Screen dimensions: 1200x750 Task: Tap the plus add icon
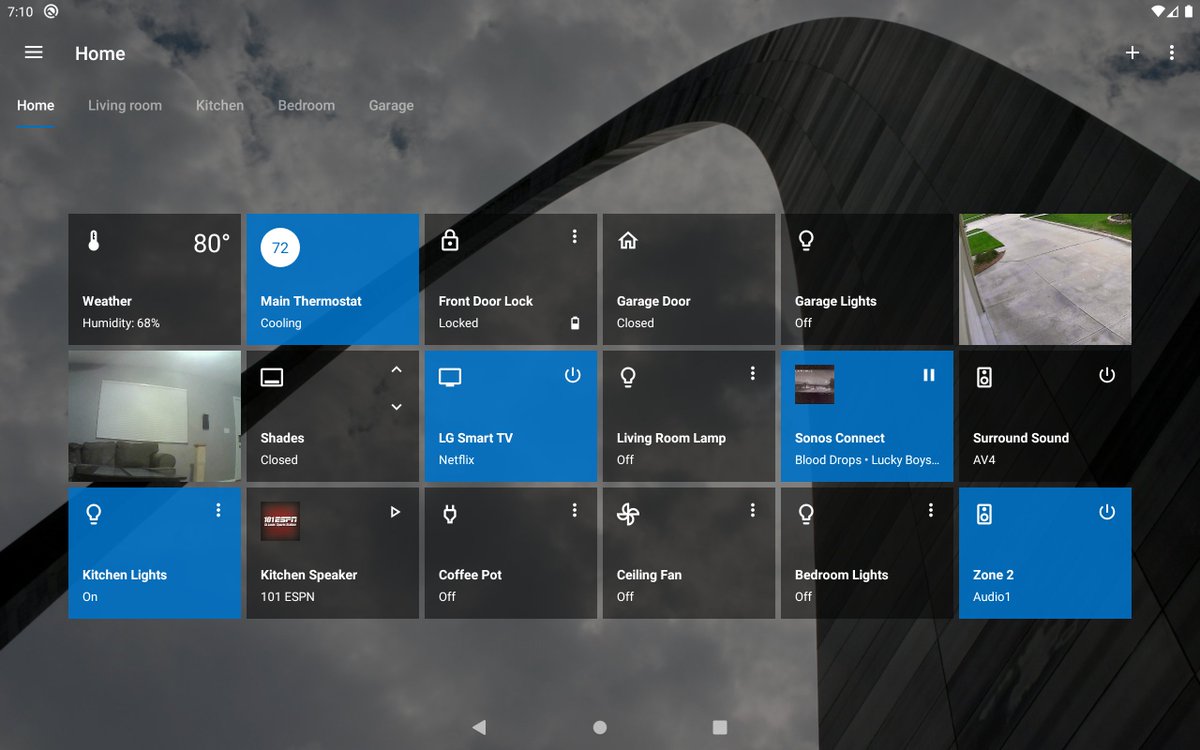pyautogui.click(x=1132, y=53)
